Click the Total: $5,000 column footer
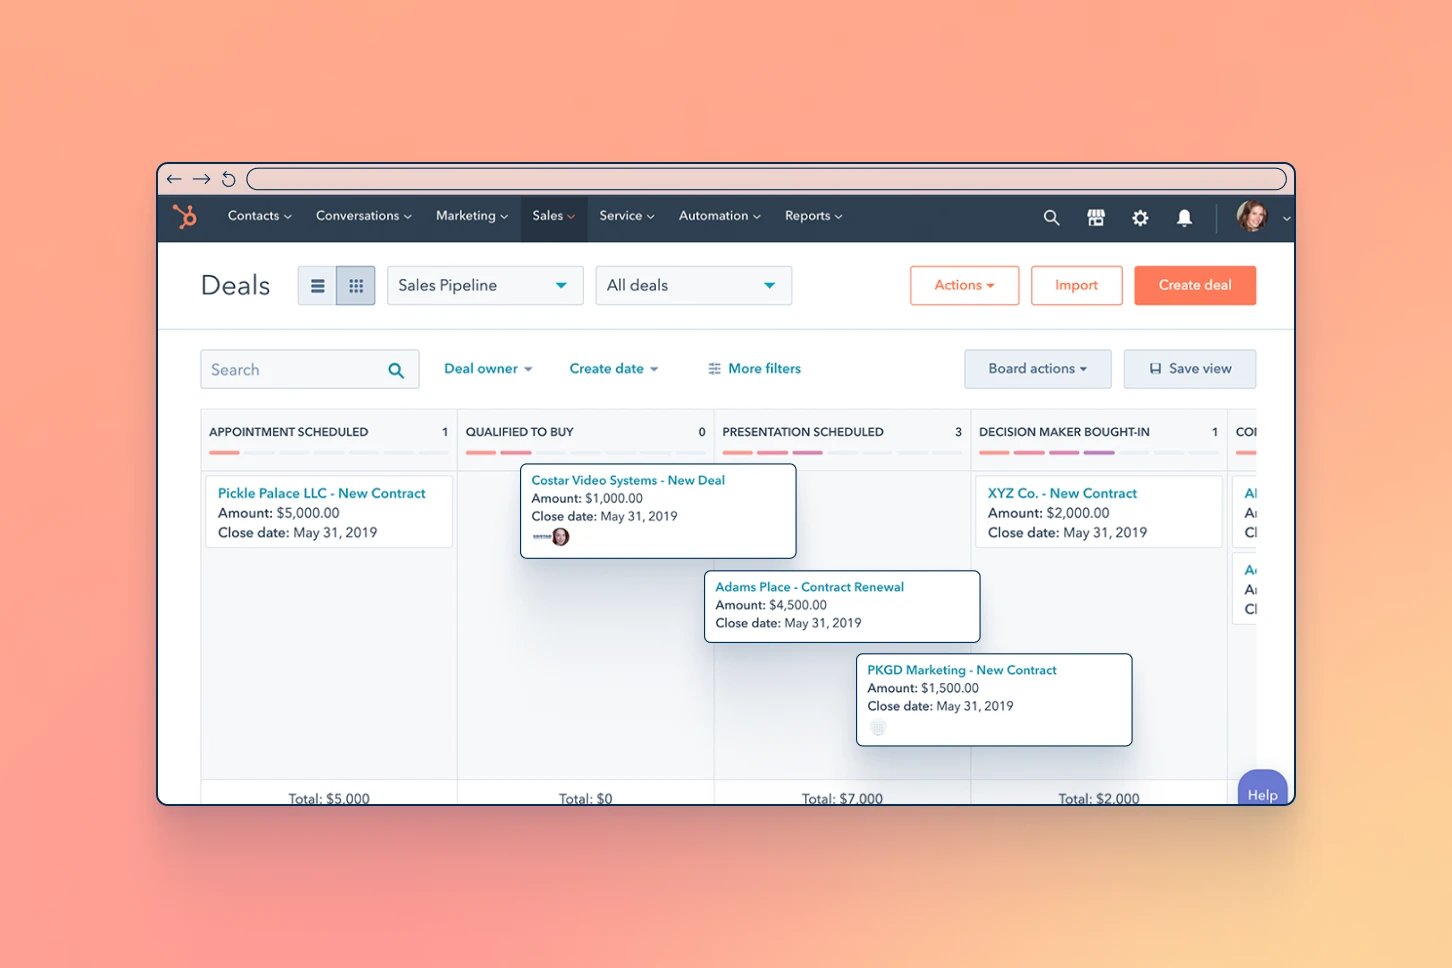 coord(329,798)
